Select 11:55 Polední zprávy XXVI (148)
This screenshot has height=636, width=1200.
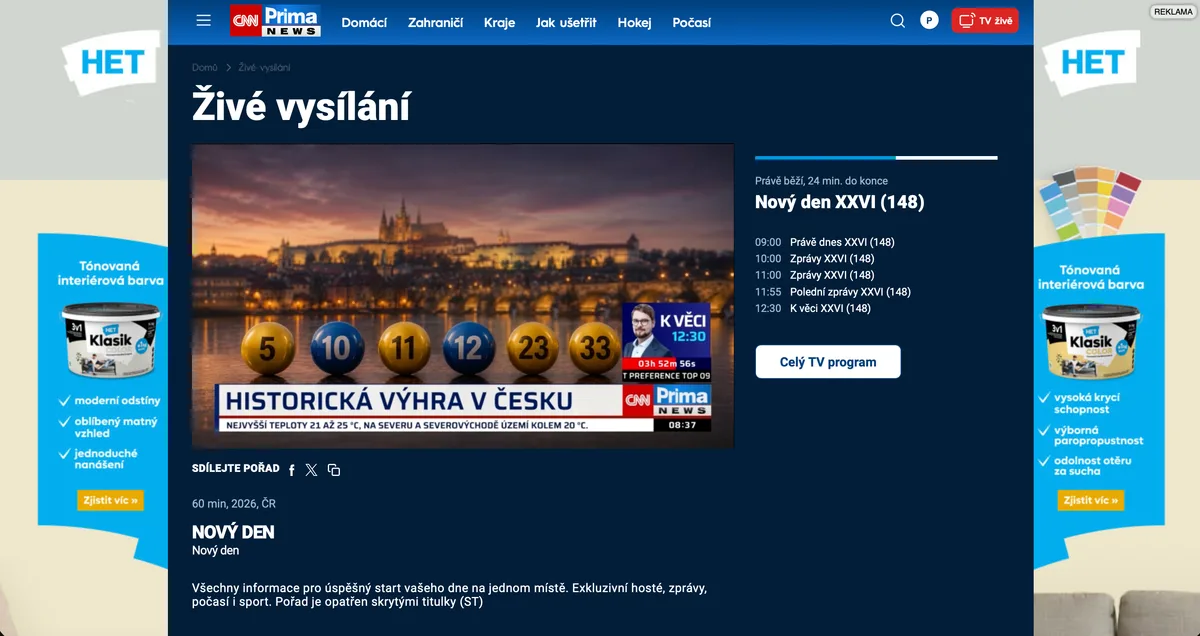pyautogui.click(x=833, y=292)
